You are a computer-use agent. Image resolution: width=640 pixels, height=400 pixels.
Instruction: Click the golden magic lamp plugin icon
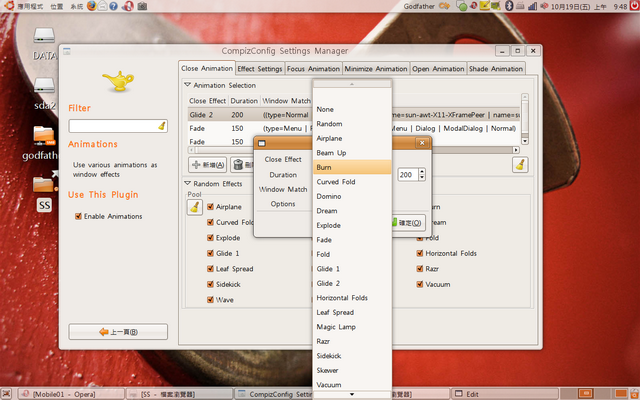[118, 81]
